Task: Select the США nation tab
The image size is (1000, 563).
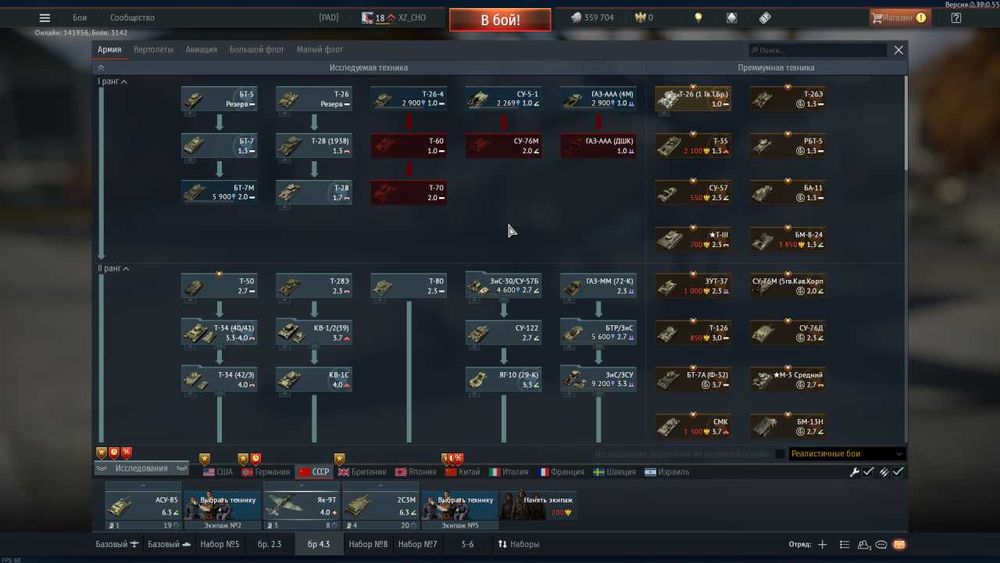Action: tap(218, 472)
